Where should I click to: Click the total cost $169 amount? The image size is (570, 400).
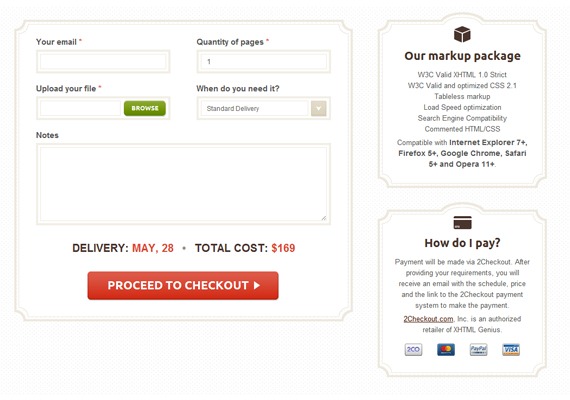click(x=283, y=248)
